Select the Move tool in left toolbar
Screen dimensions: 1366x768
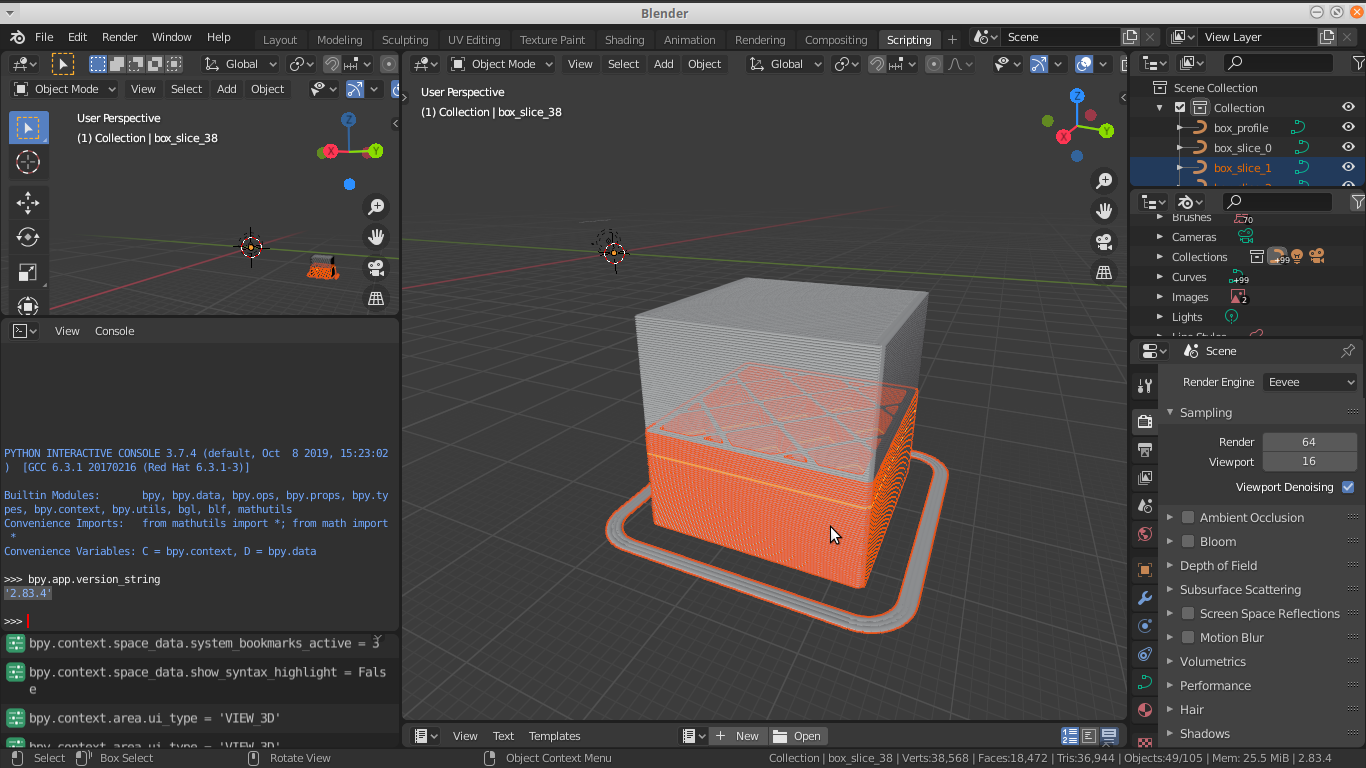[28, 203]
